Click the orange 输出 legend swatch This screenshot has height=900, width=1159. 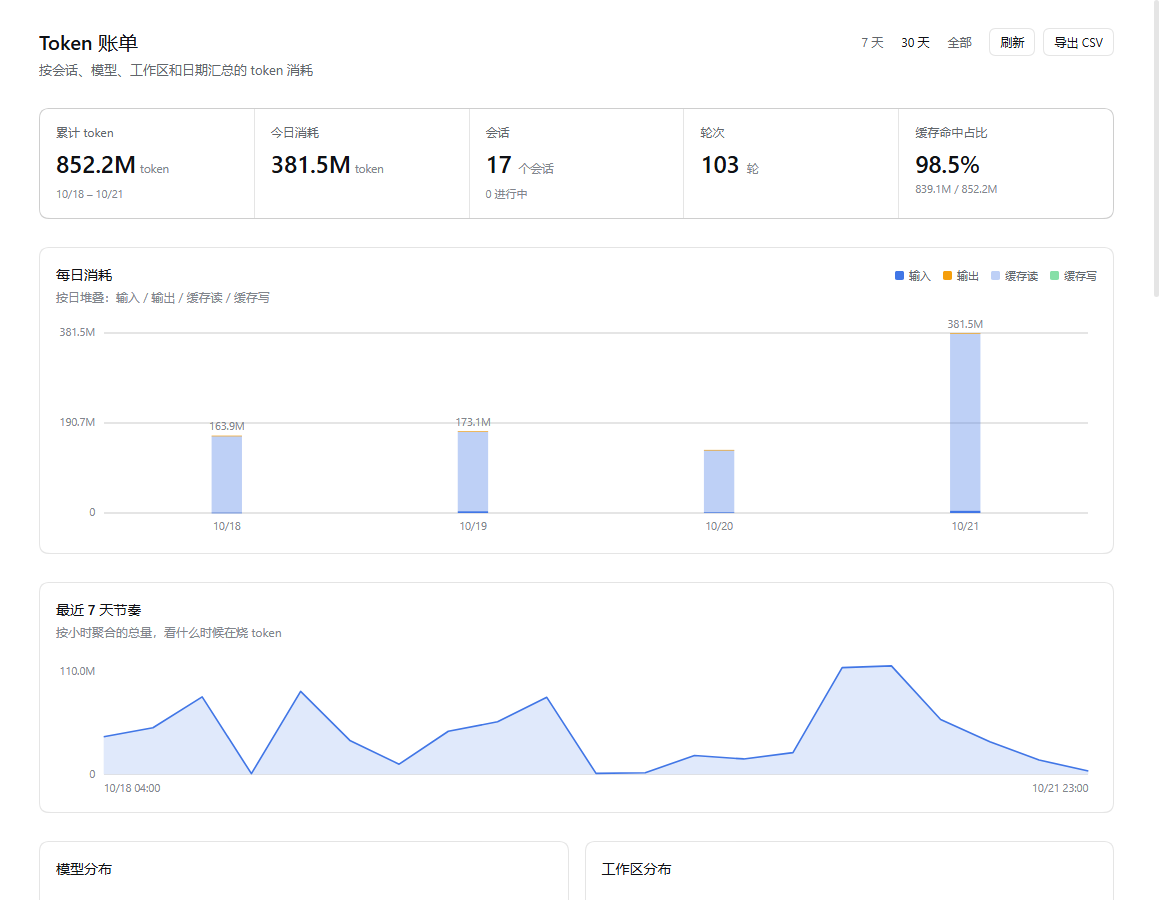948,276
